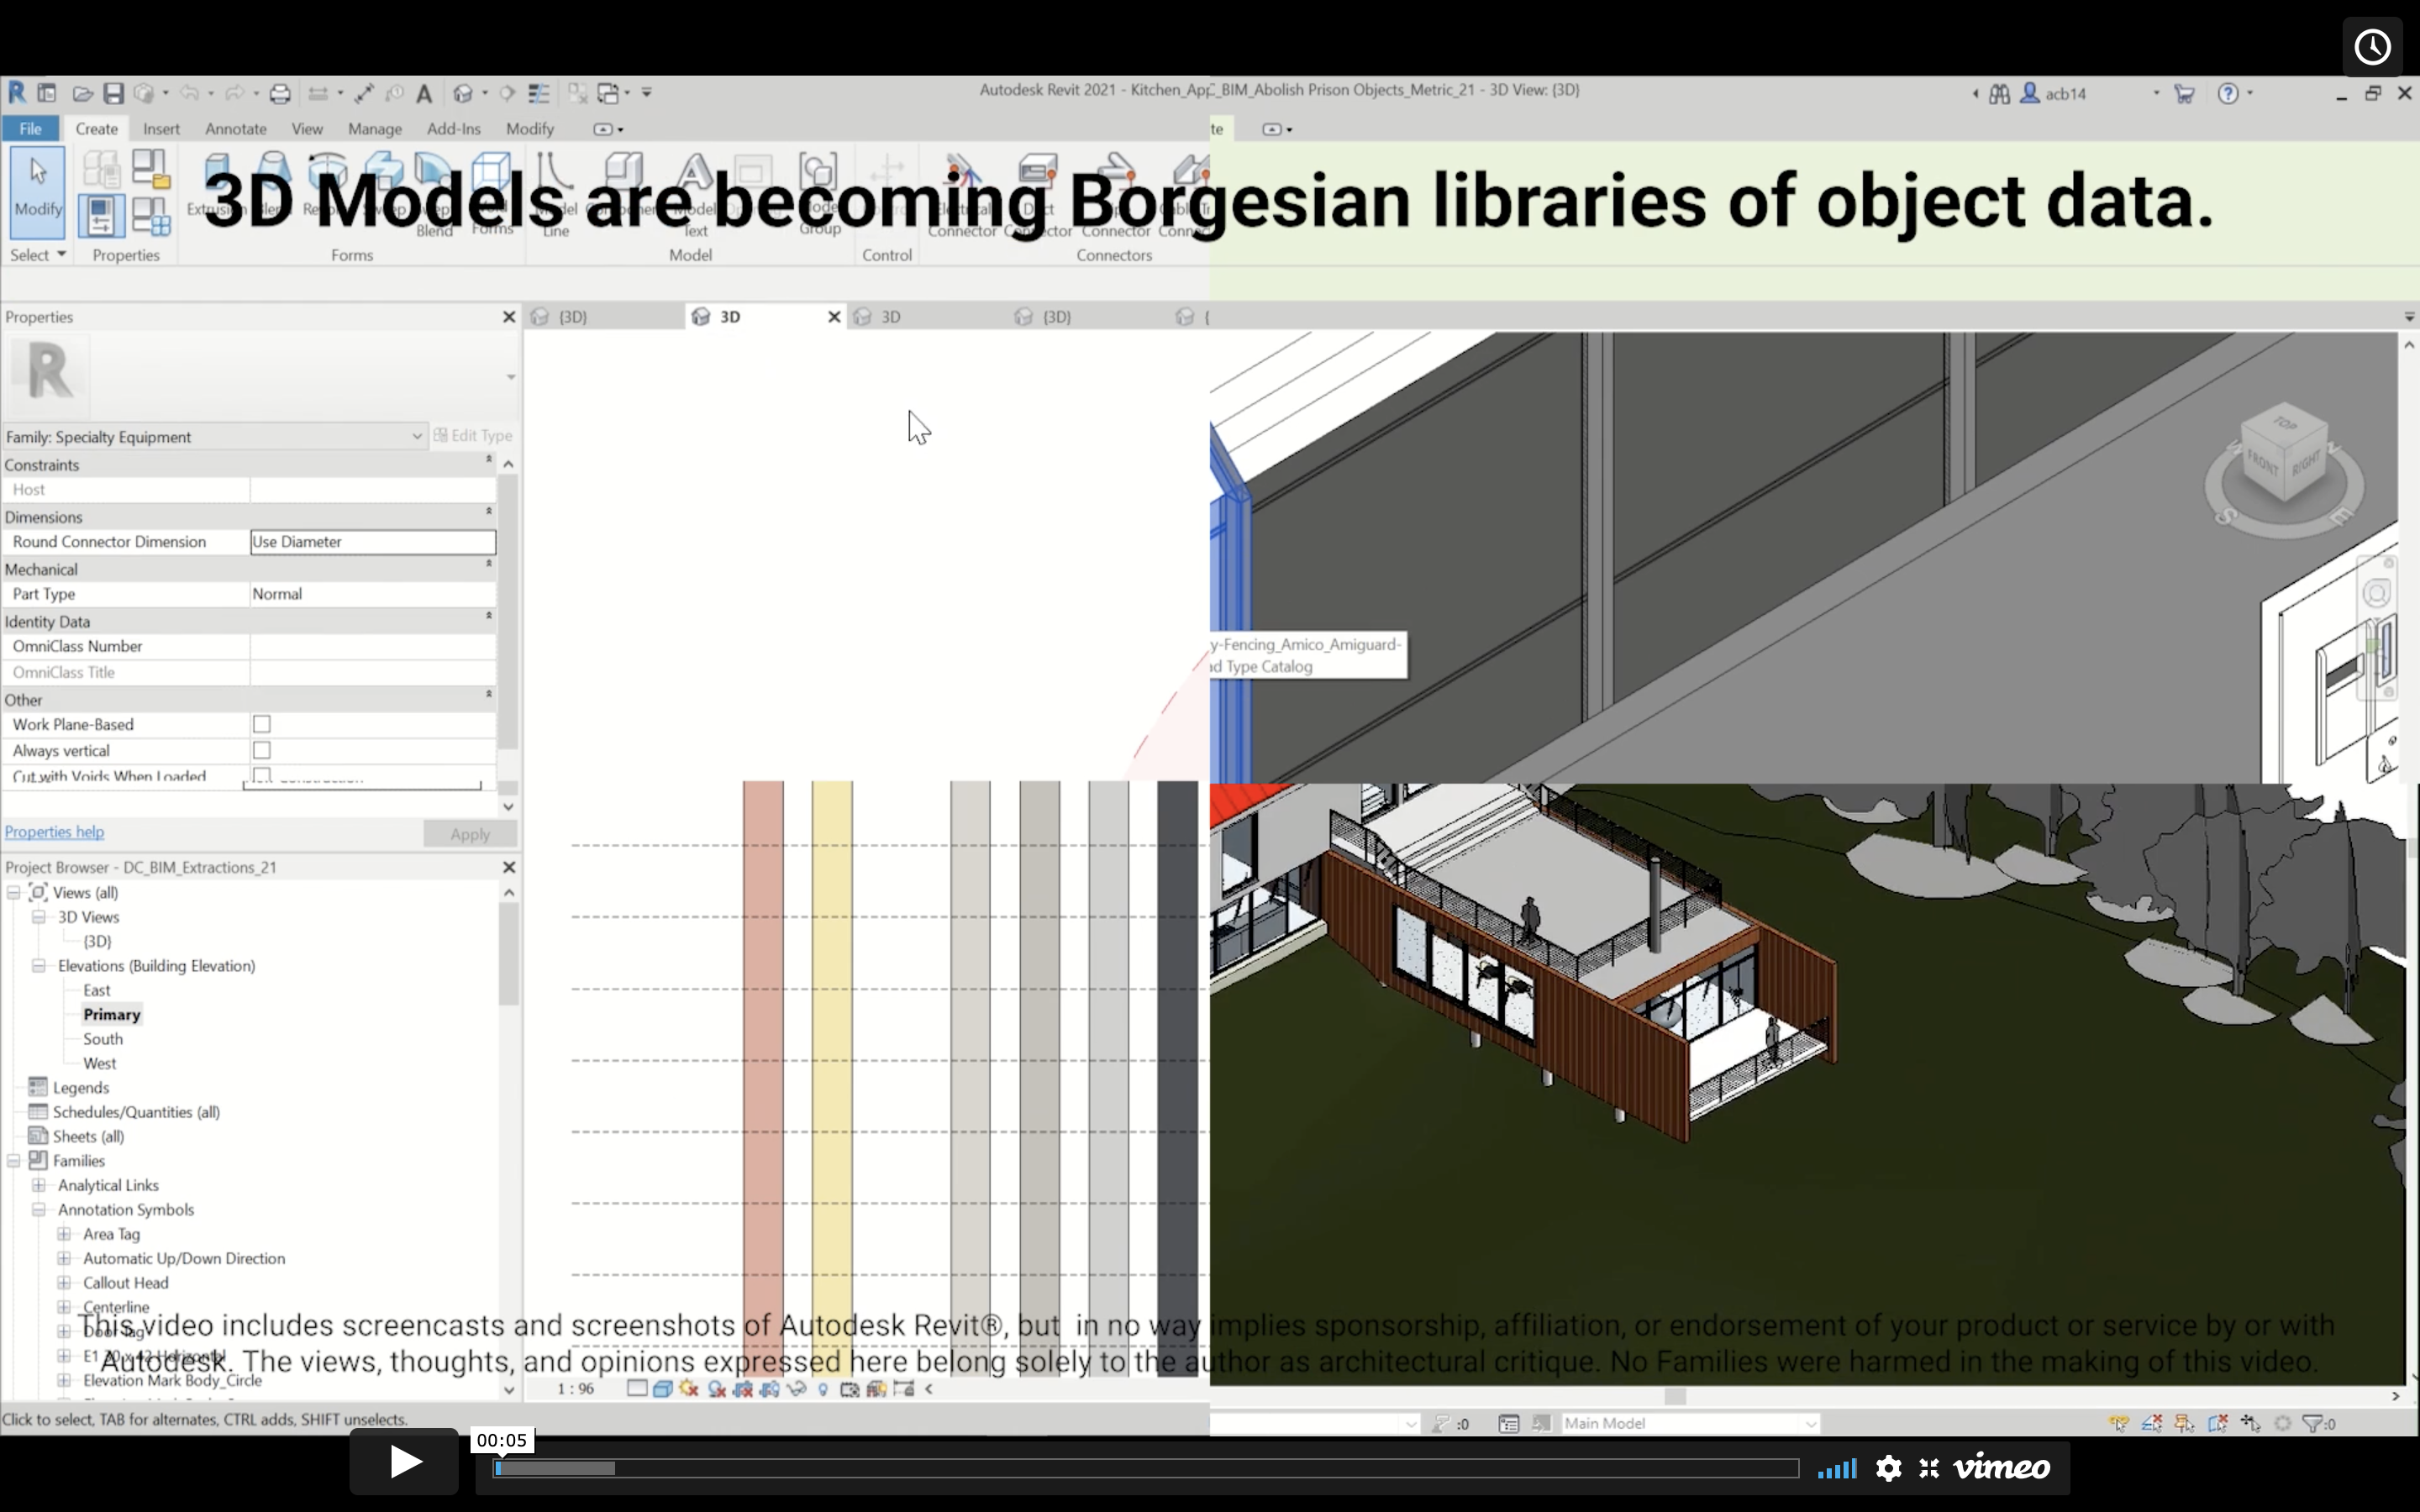Click the Edit Type button
Screen dimensions: 2420x1512
[x=473, y=435]
